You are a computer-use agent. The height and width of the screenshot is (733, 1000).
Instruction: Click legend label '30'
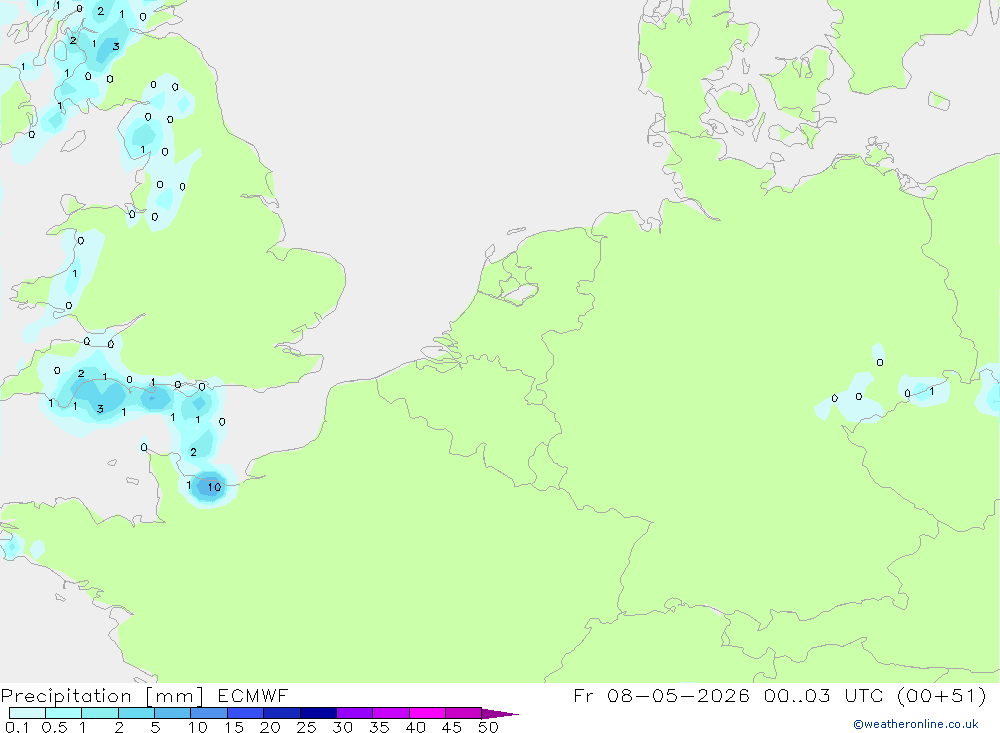tap(342, 727)
